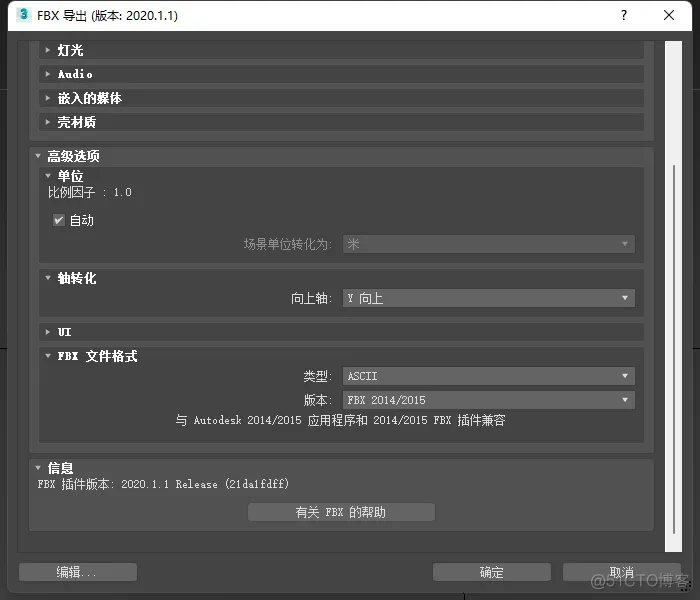Screen dimensions: 700x600
Task: Expand the 壳材质 rollout
Action: pos(341,122)
